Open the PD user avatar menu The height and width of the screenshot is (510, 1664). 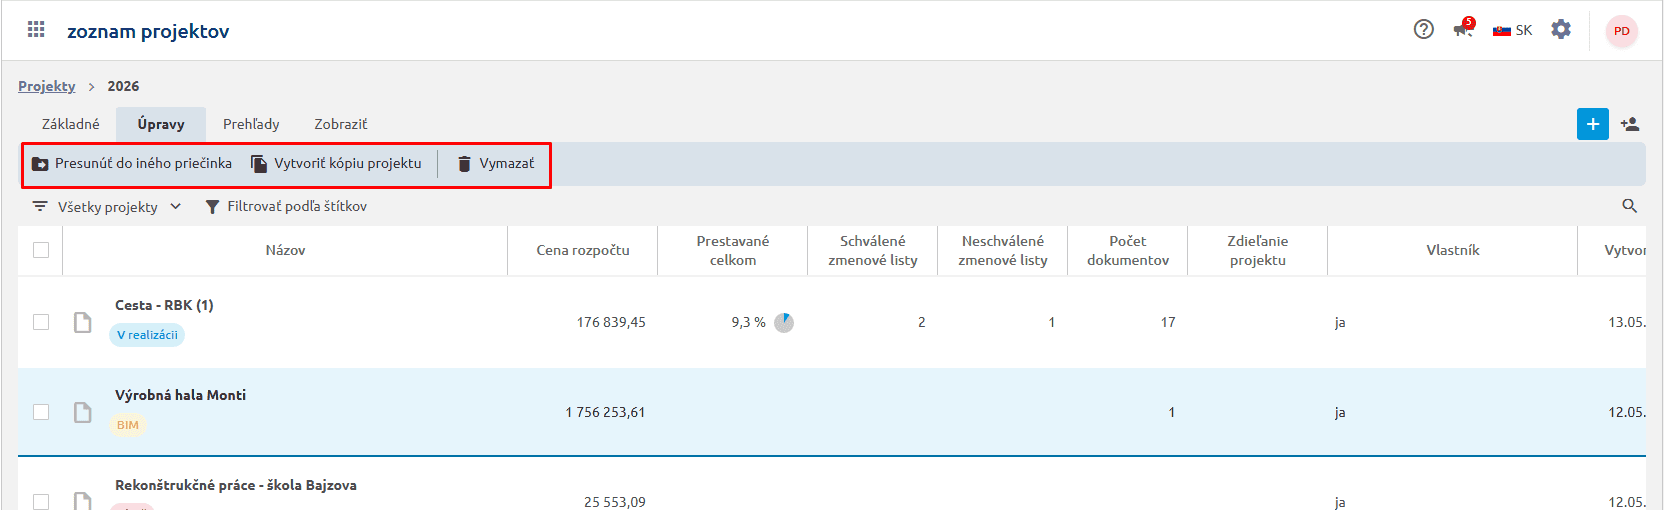(x=1622, y=31)
